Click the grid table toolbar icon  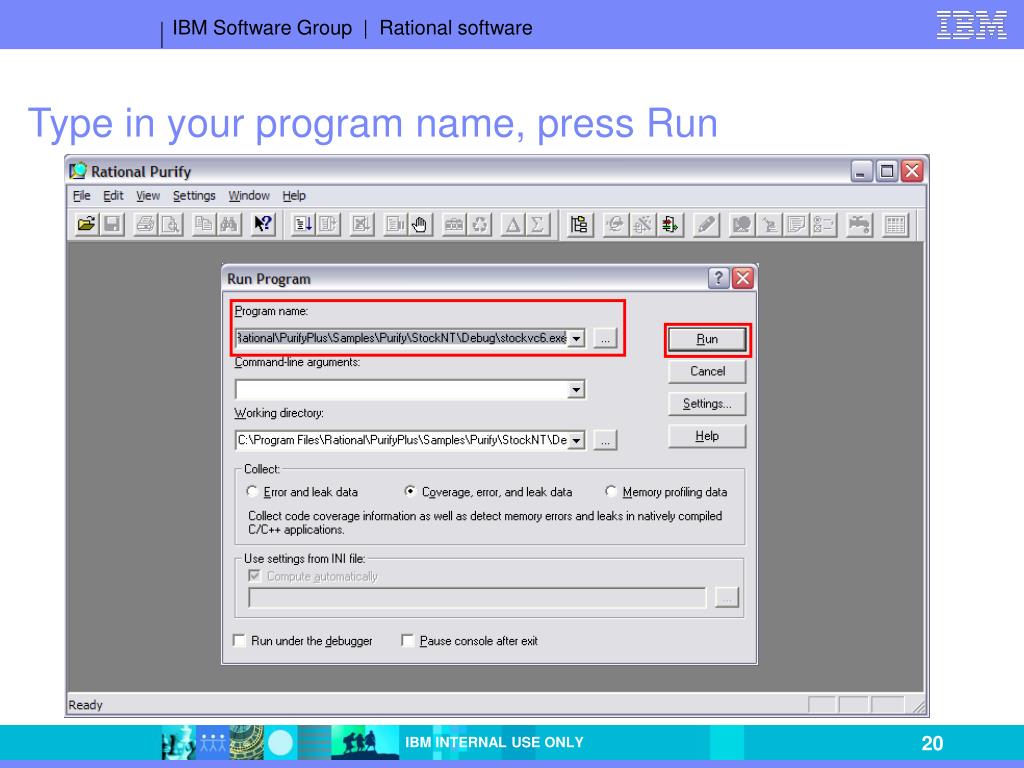pos(895,225)
